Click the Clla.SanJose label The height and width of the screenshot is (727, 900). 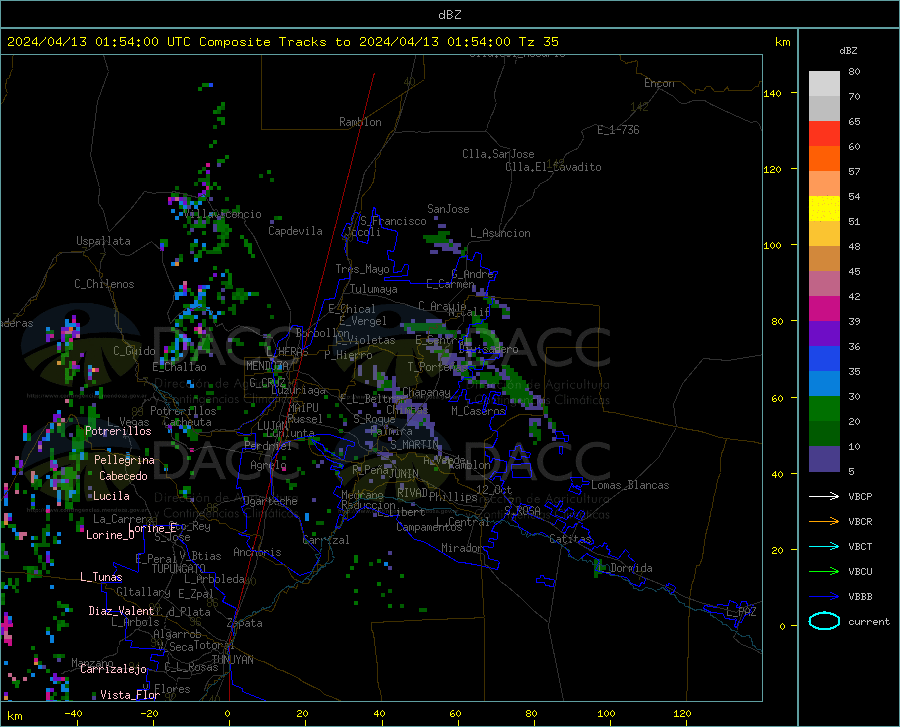click(x=498, y=154)
